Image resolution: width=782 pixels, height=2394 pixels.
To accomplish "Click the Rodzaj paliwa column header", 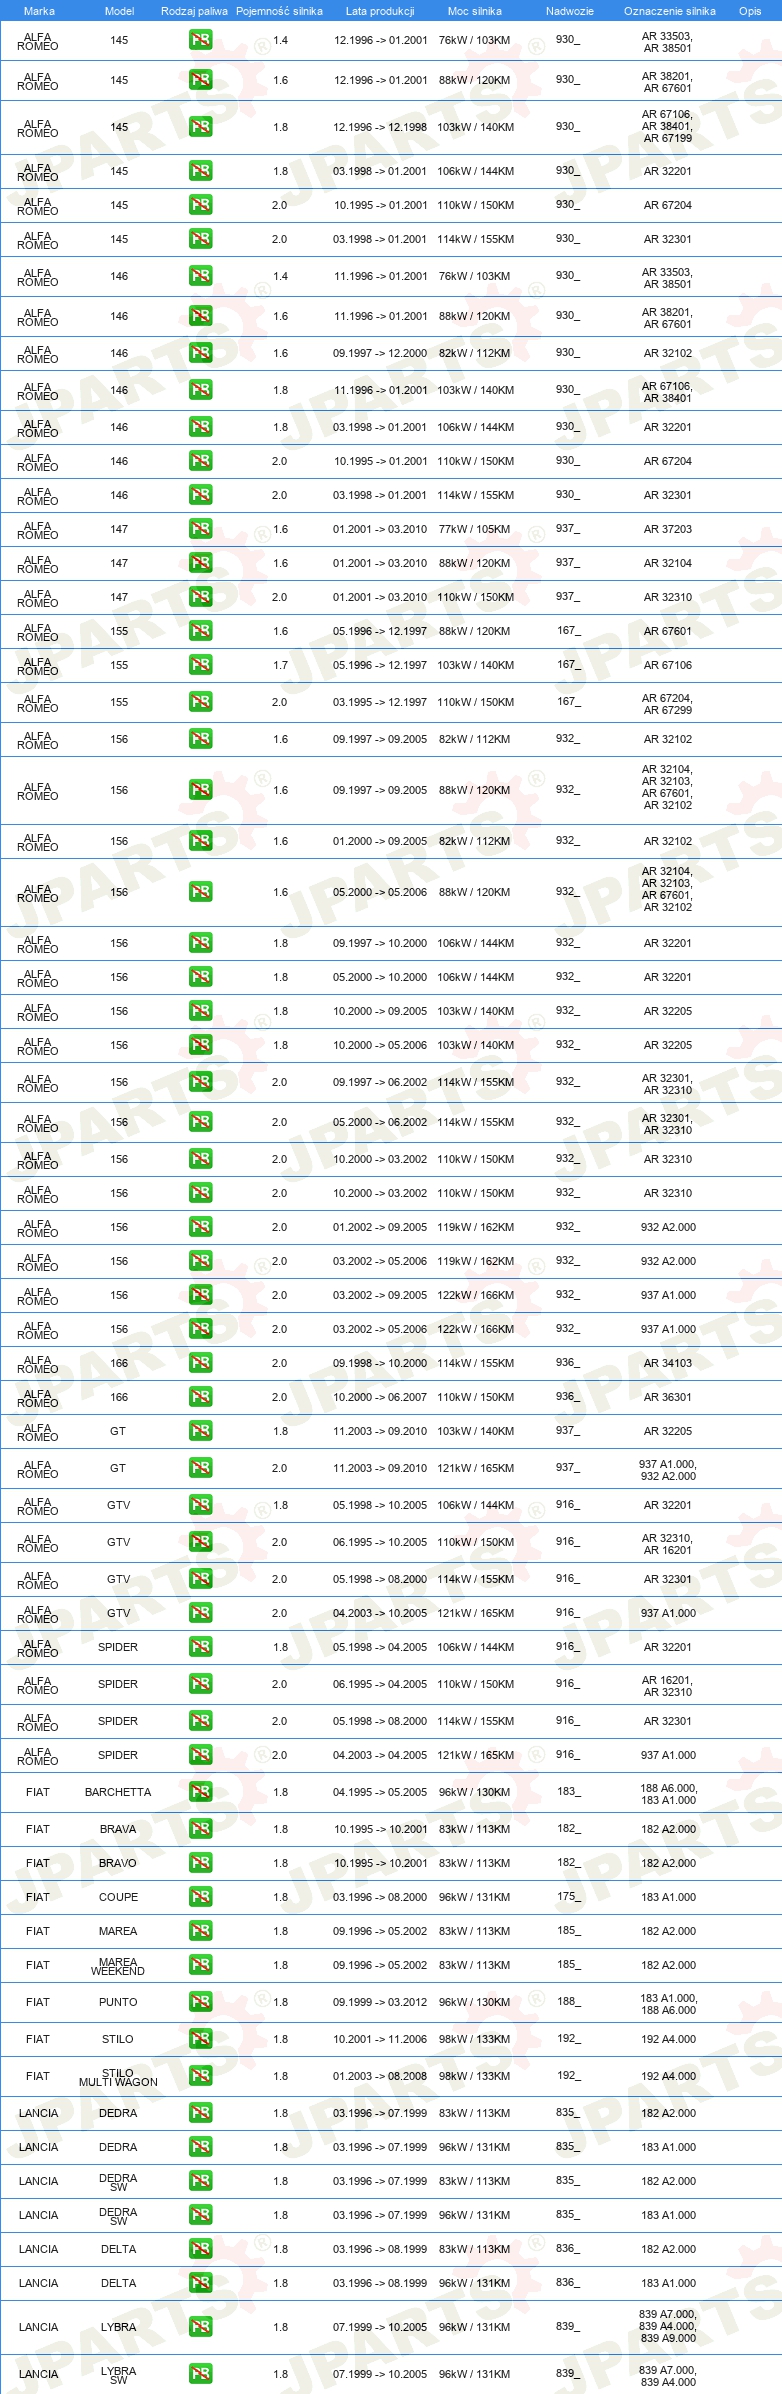I will (x=194, y=11).
